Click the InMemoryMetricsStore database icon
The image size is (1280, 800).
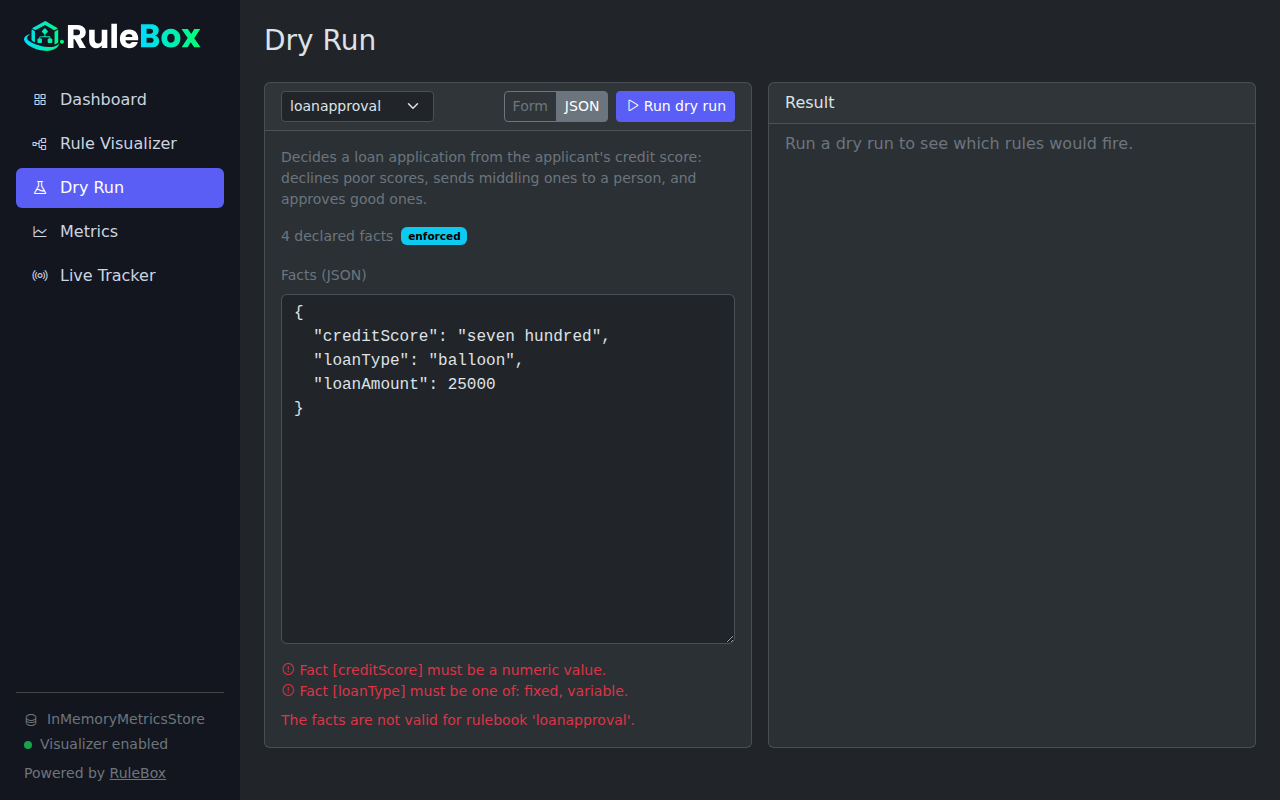[x=31, y=720]
